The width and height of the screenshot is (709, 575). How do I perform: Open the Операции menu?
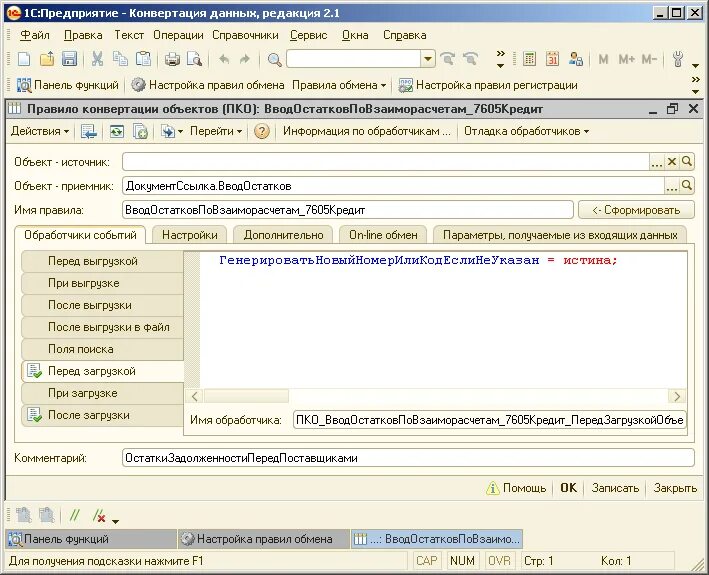178,35
